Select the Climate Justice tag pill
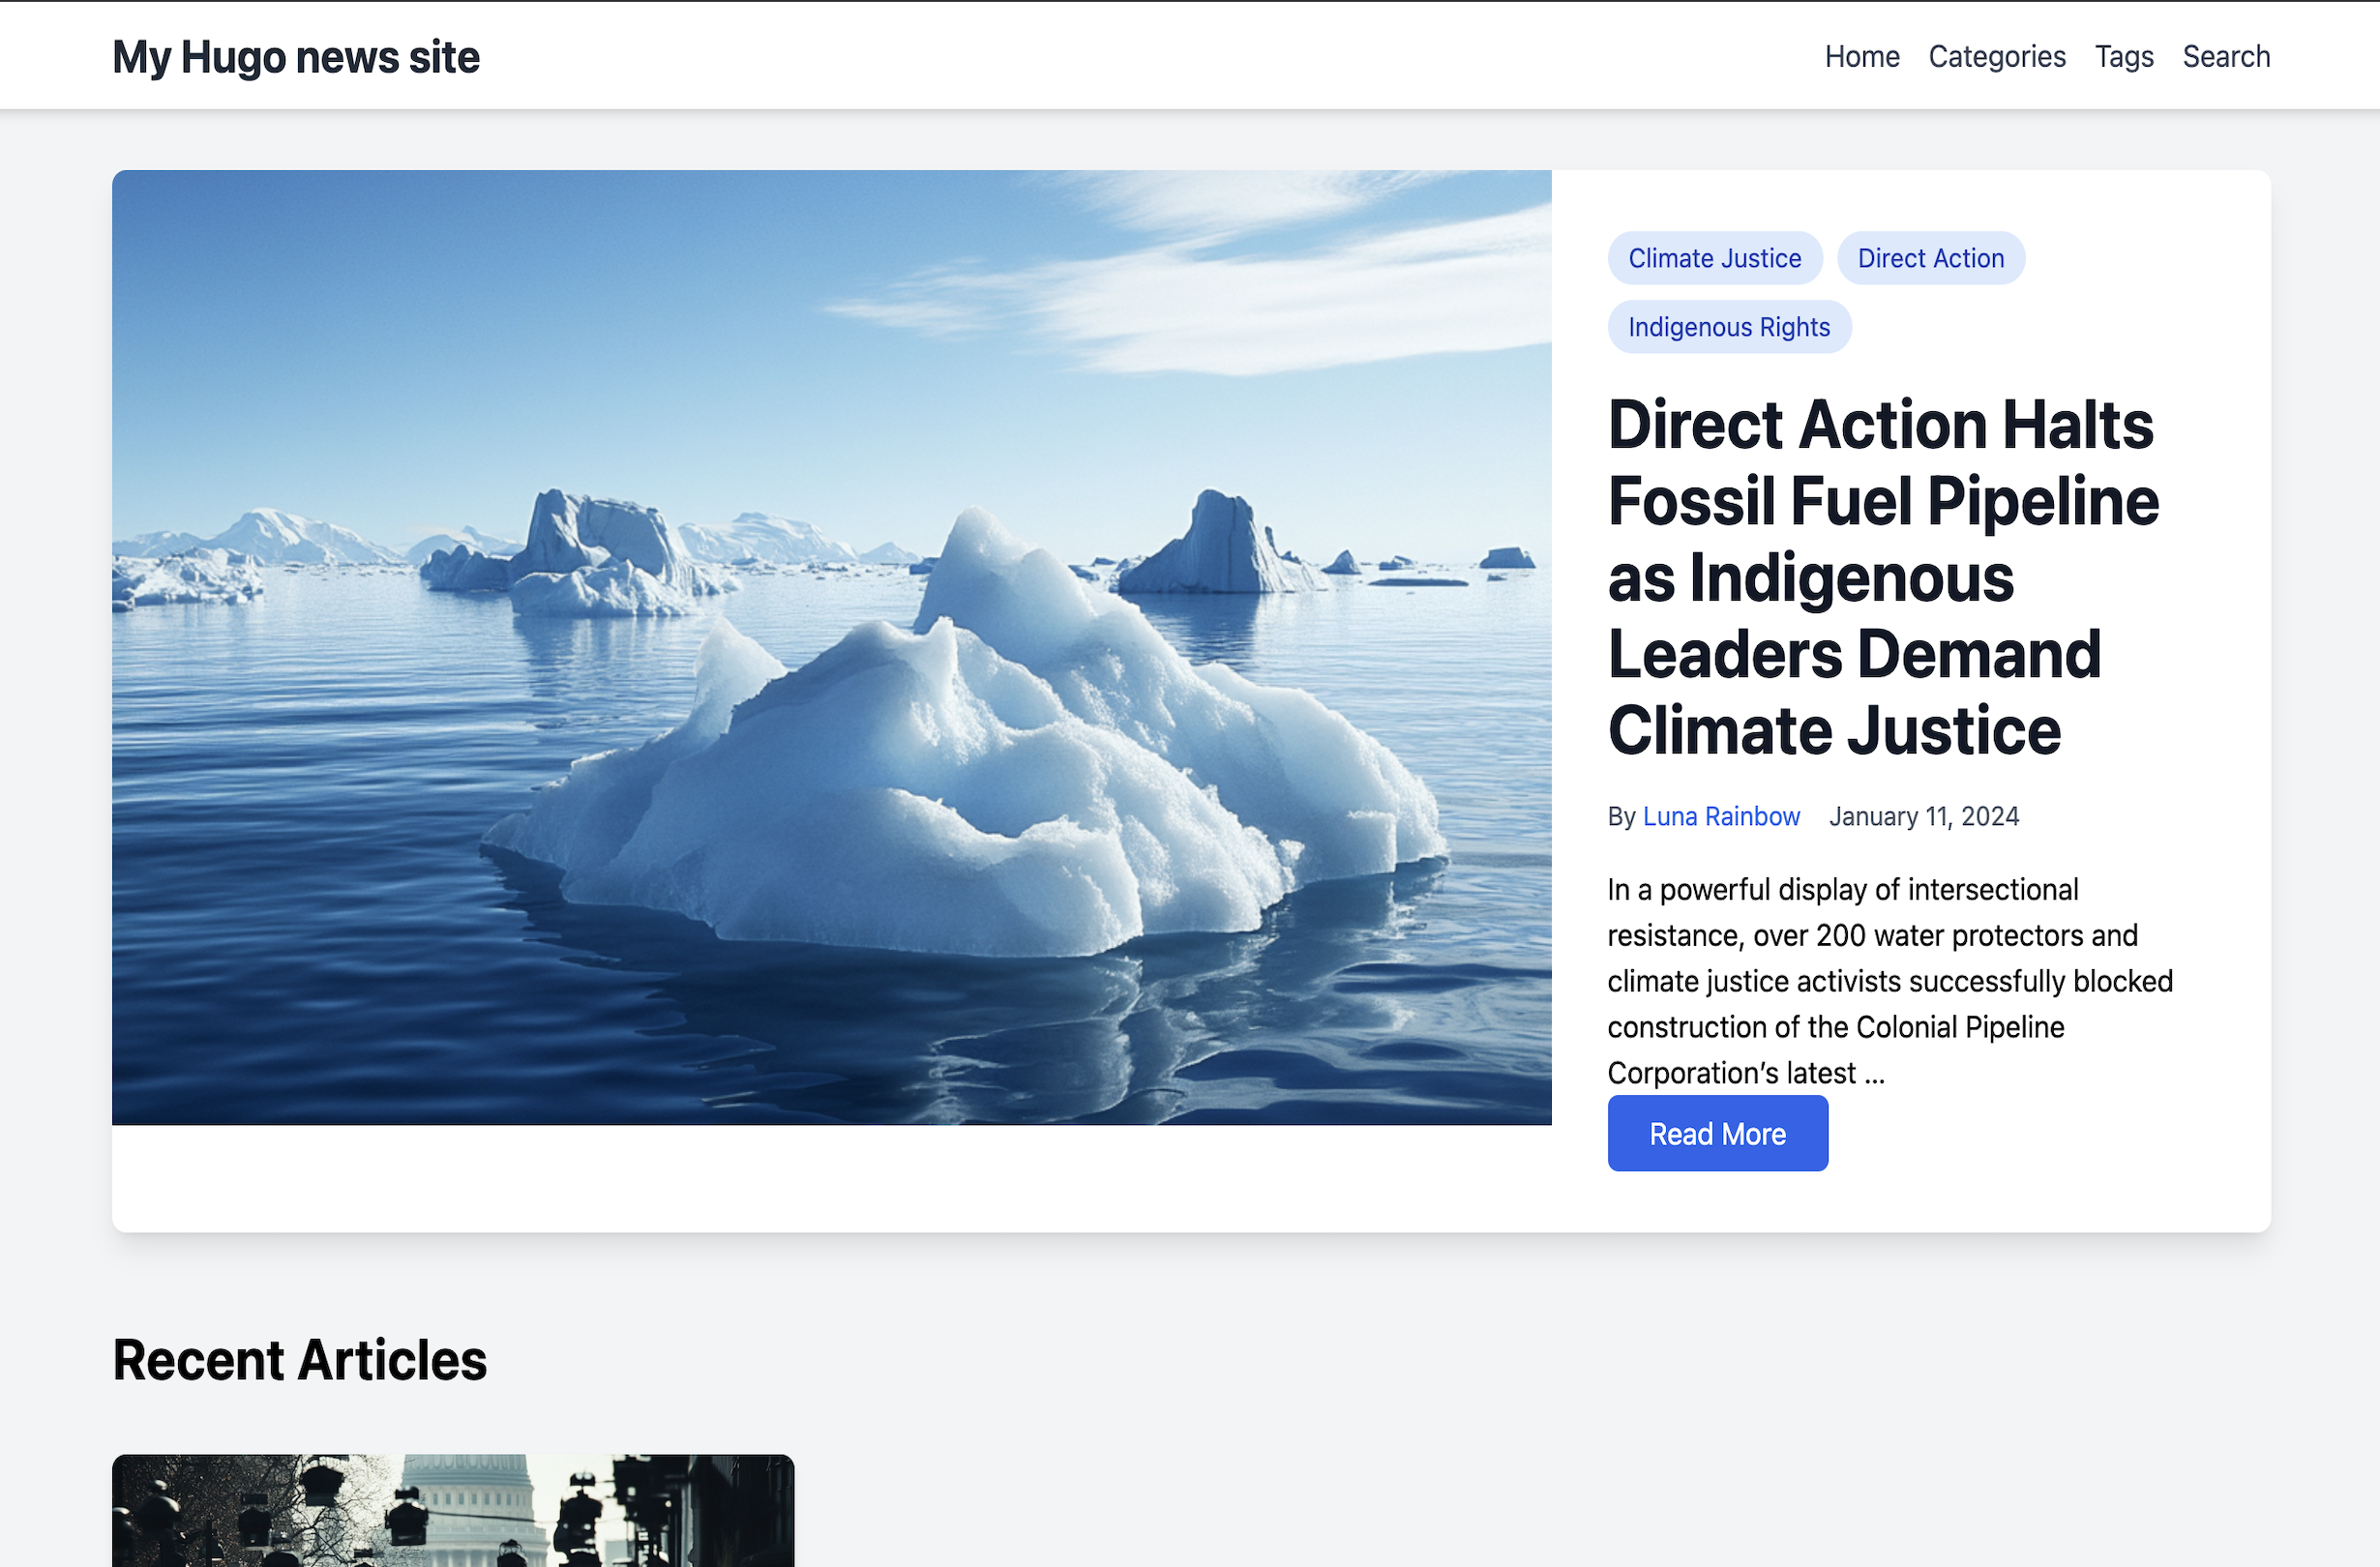 click(x=1714, y=258)
